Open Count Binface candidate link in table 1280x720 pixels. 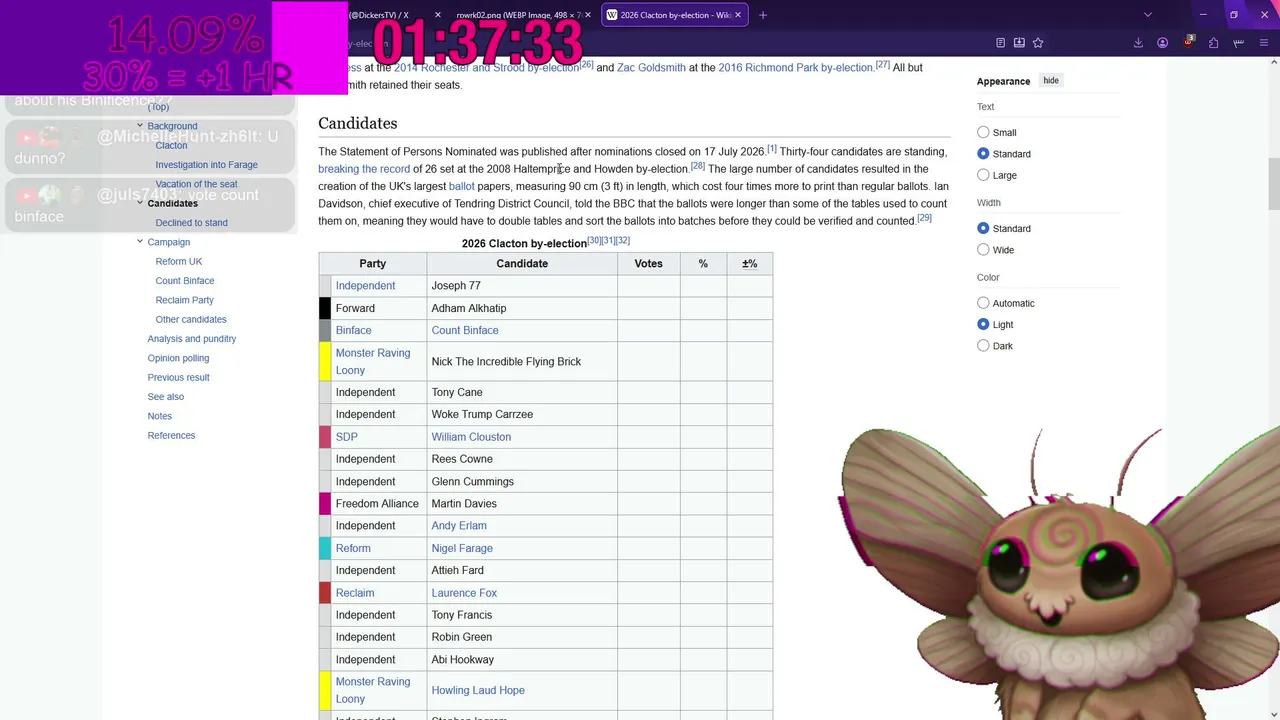tap(464, 330)
